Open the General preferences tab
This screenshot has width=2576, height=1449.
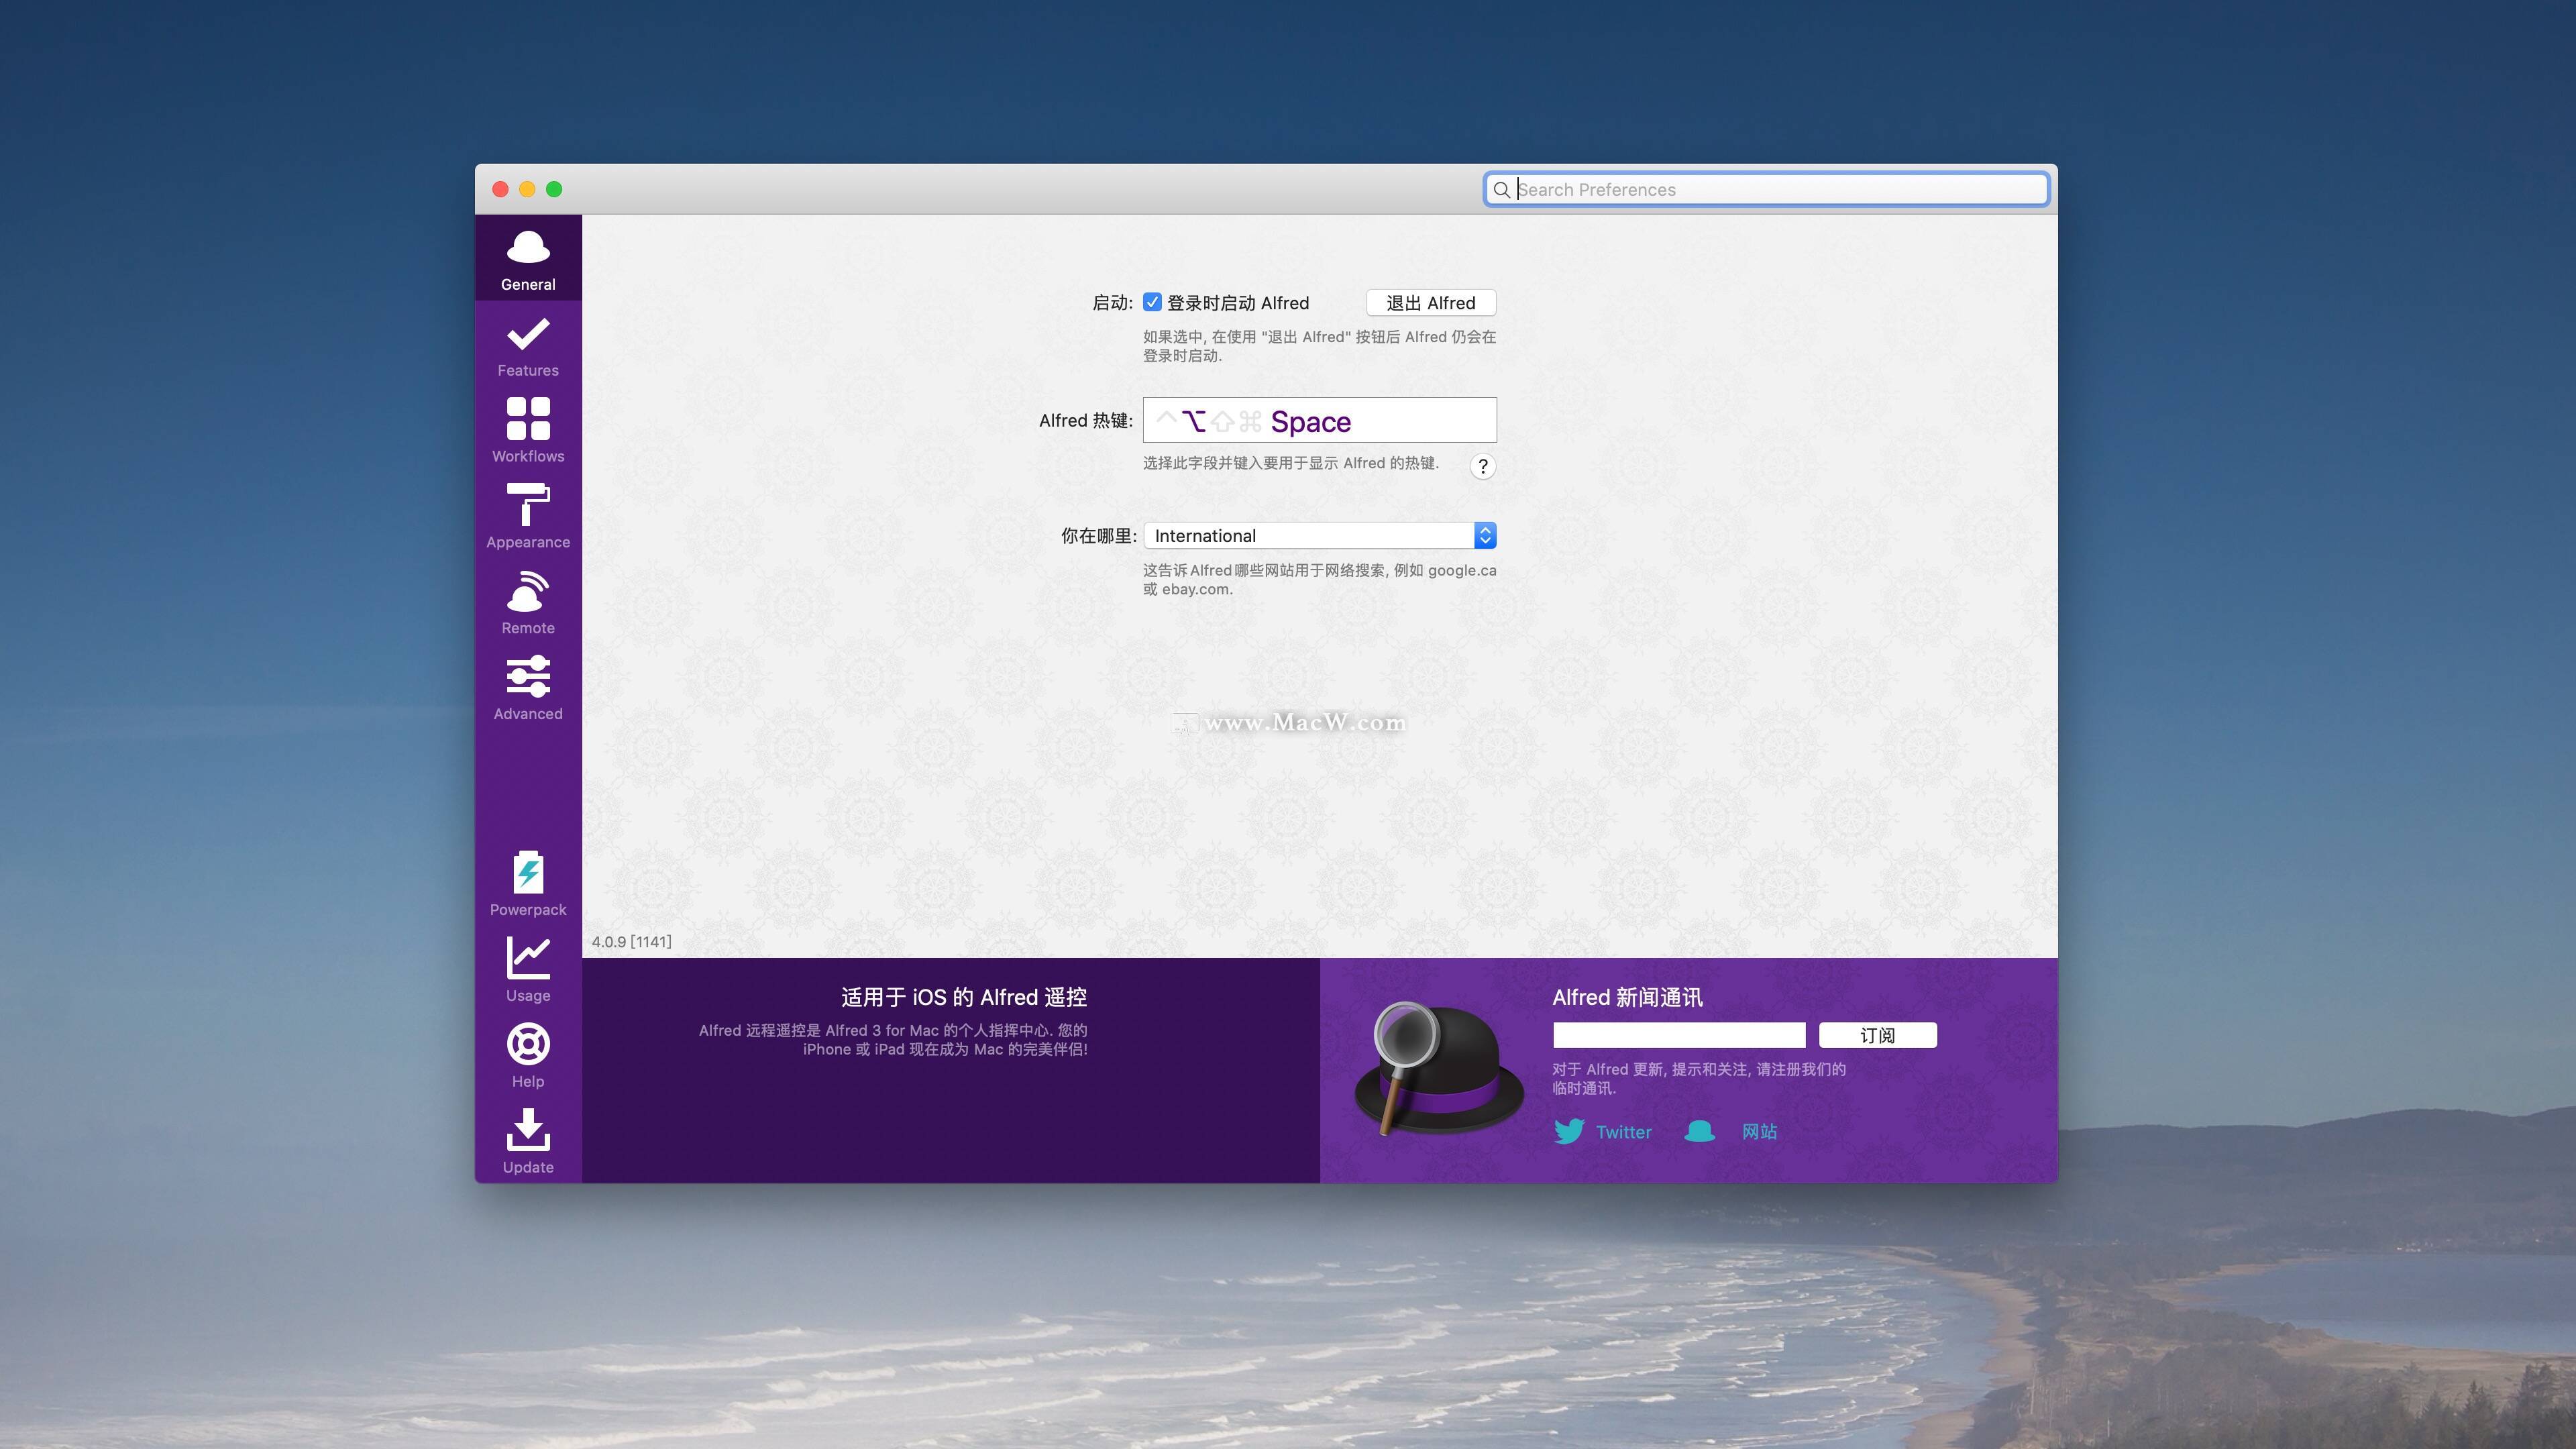pyautogui.click(x=528, y=258)
